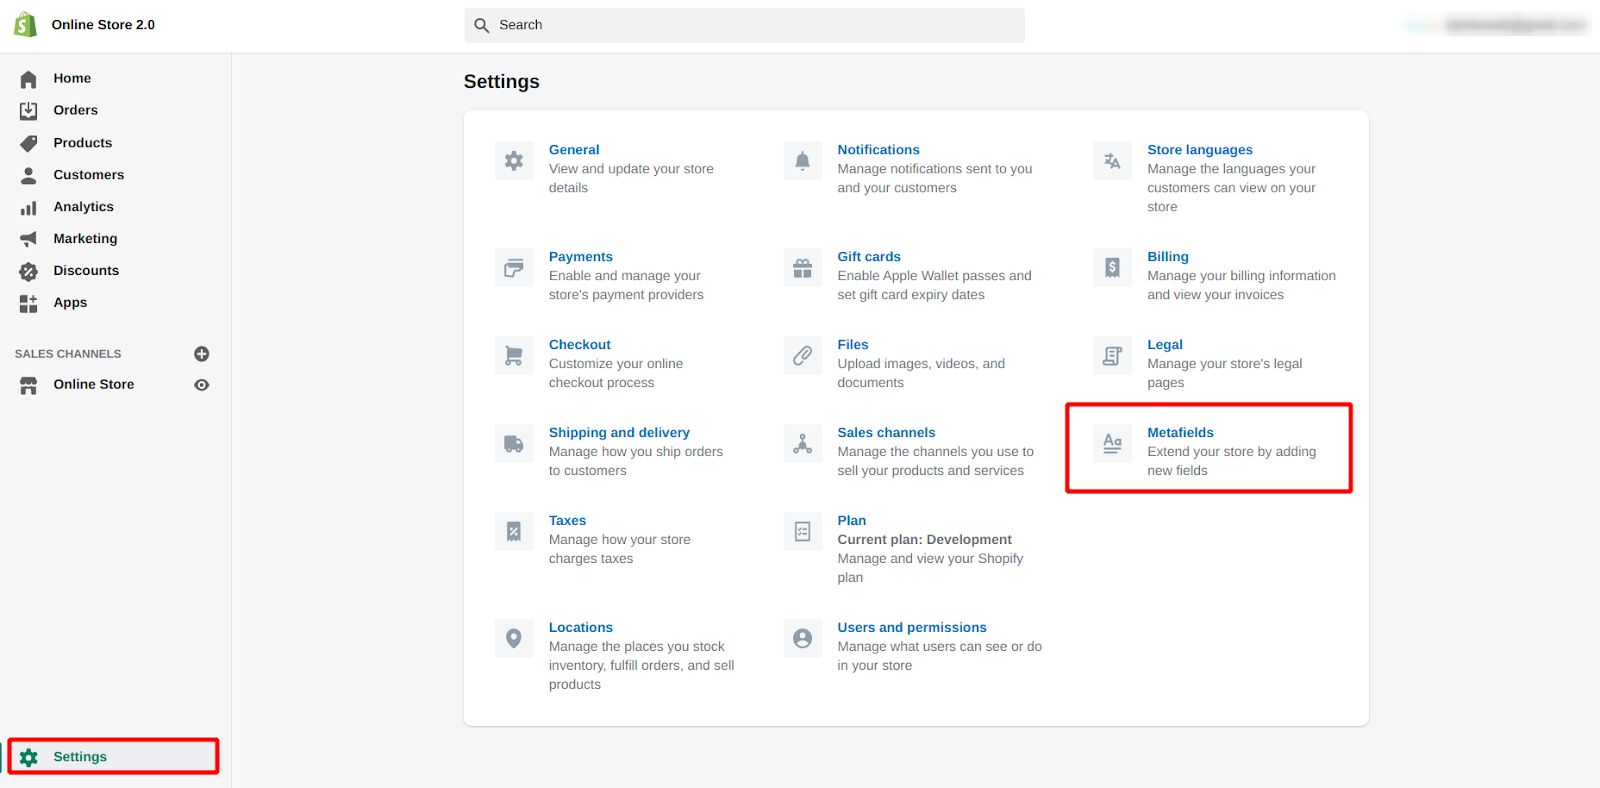1600x788 pixels.
Task: Open Home in the sidebar
Action: pyautogui.click(x=72, y=78)
